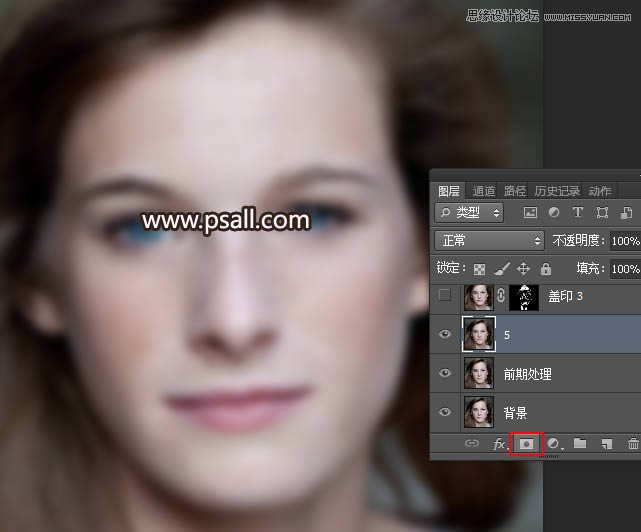
Task: Click the lock transparent pixels icon
Action: (479, 269)
